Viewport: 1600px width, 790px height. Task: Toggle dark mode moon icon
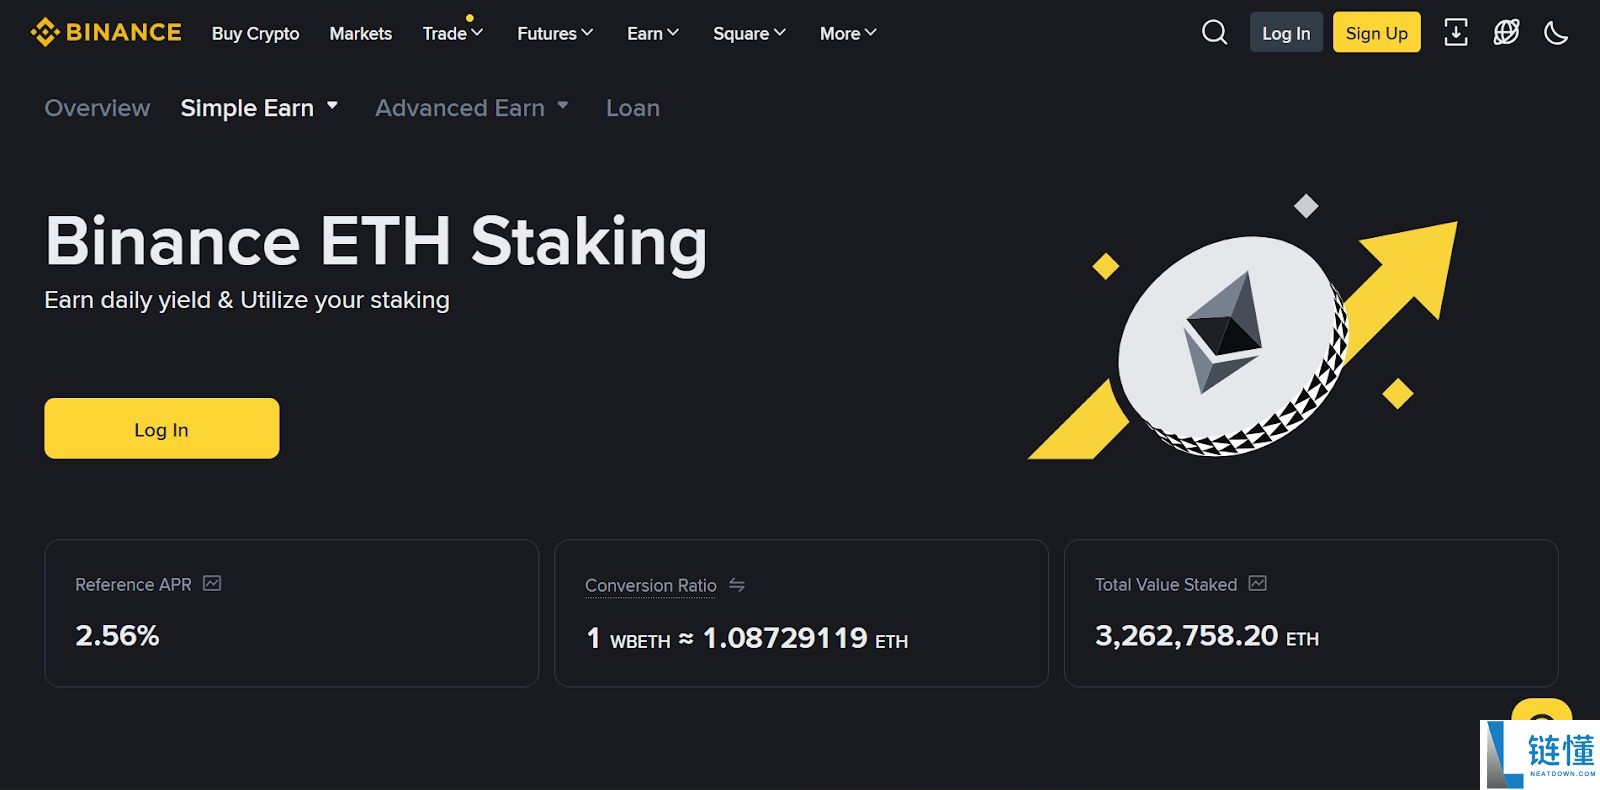point(1556,33)
